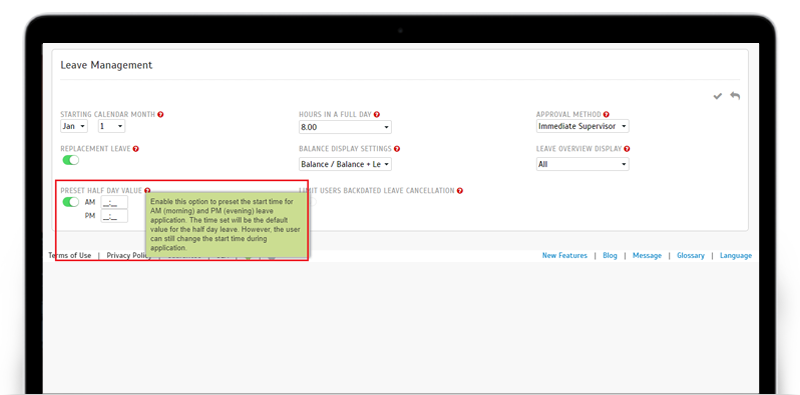Image resolution: width=800 pixels, height=395 pixels.
Task: Open help icon beside Approval Method
Action: click(606, 114)
